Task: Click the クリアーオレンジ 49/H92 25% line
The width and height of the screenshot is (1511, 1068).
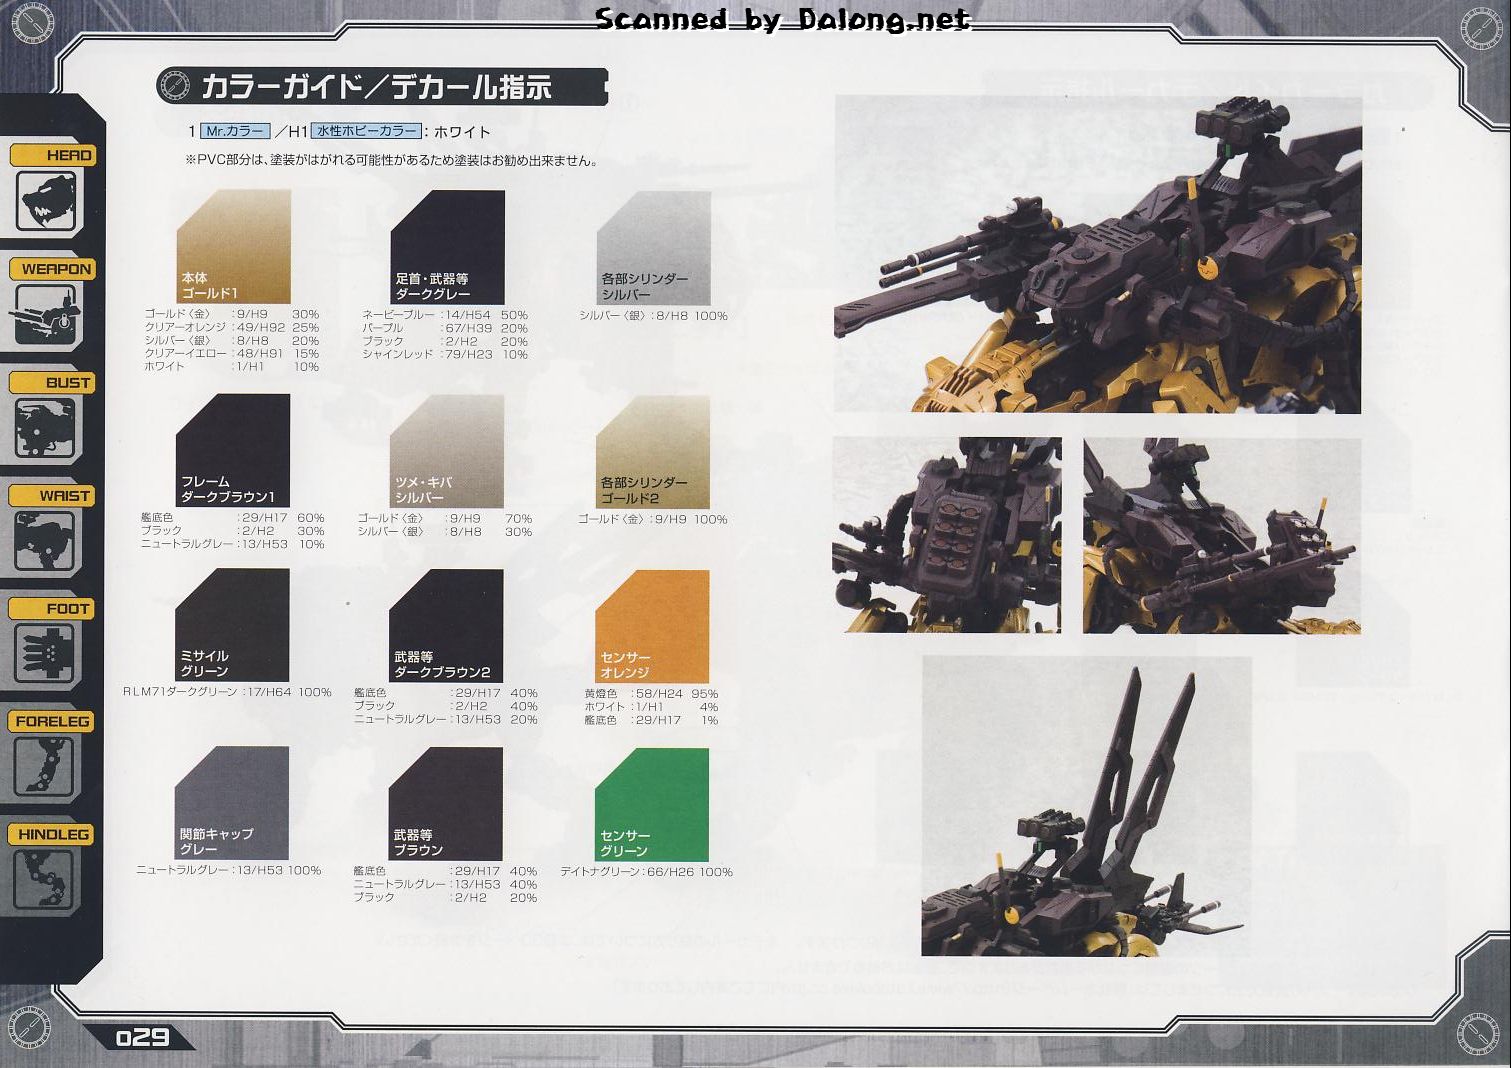Action: point(232,328)
